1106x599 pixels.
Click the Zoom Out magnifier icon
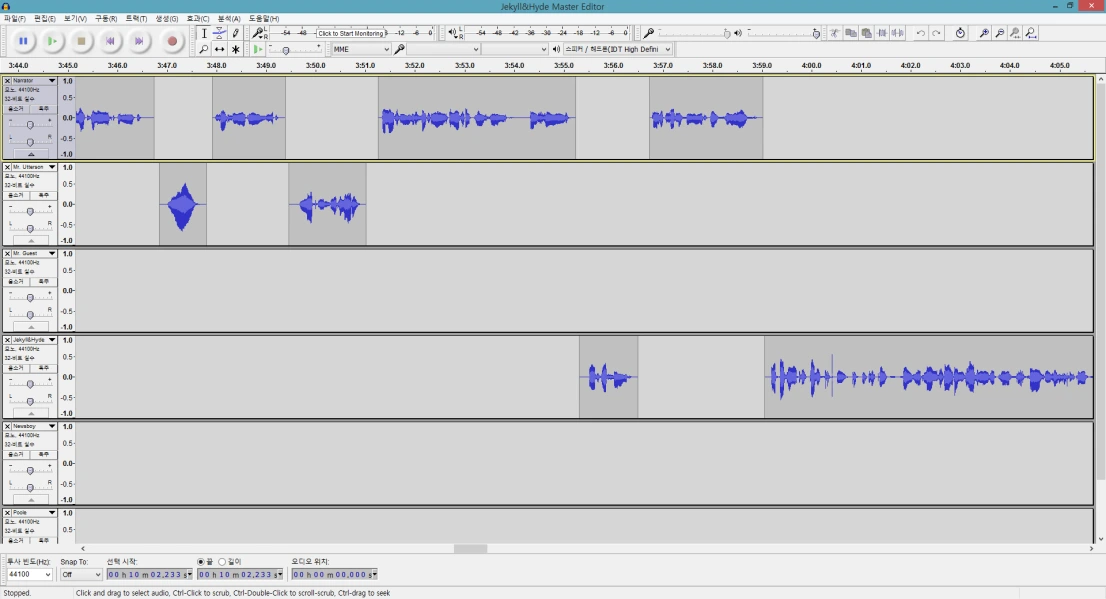coord(999,33)
